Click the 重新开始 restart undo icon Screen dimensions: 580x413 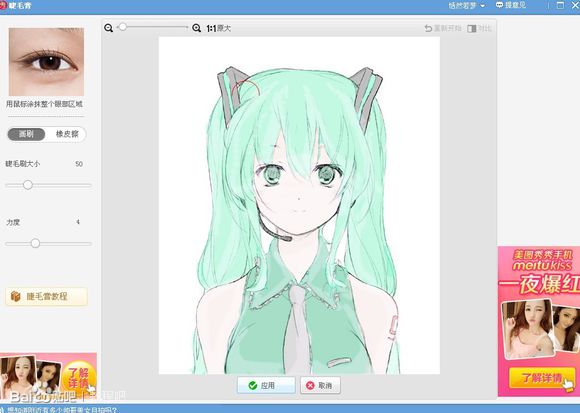point(428,28)
